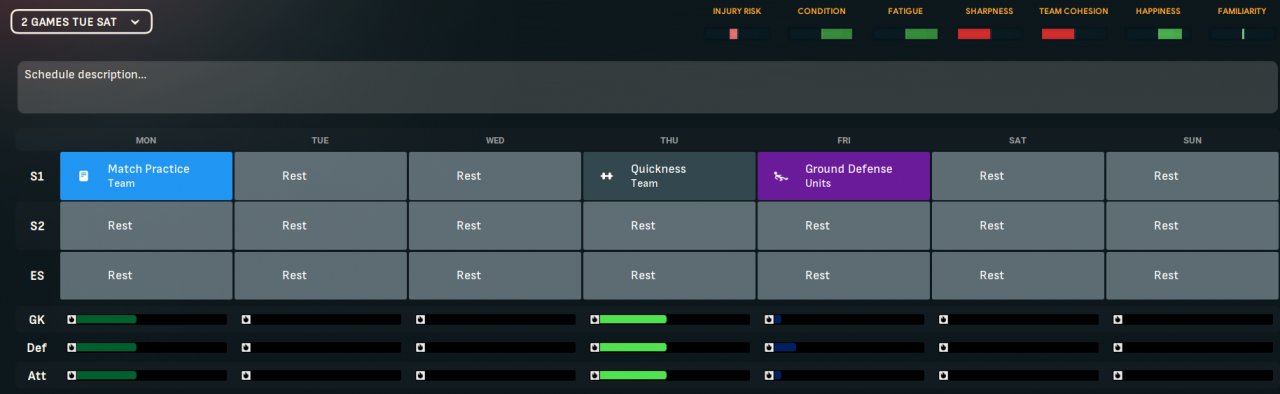This screenshot has width=1280, height=394.
Task: Click the Condition indicator bar
Action: coord(821,34)
